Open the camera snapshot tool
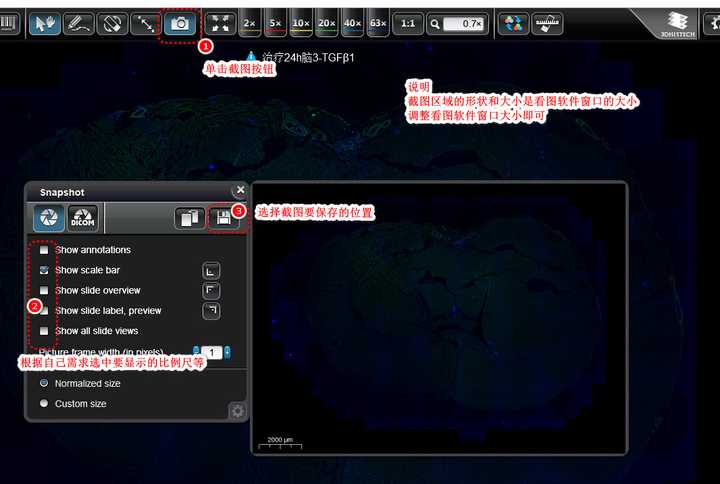The height and width of the screenshot is (484, 720). 180,23
